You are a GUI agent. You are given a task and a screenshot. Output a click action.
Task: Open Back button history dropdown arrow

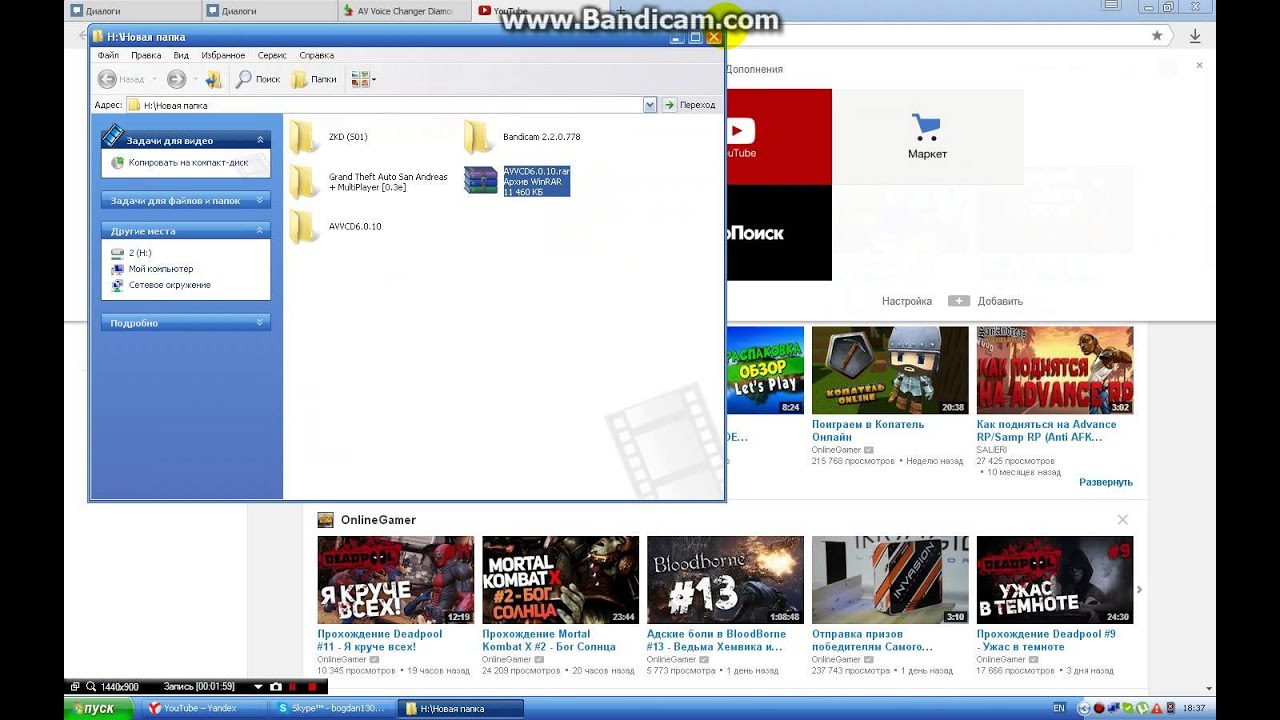coord(155,79)
